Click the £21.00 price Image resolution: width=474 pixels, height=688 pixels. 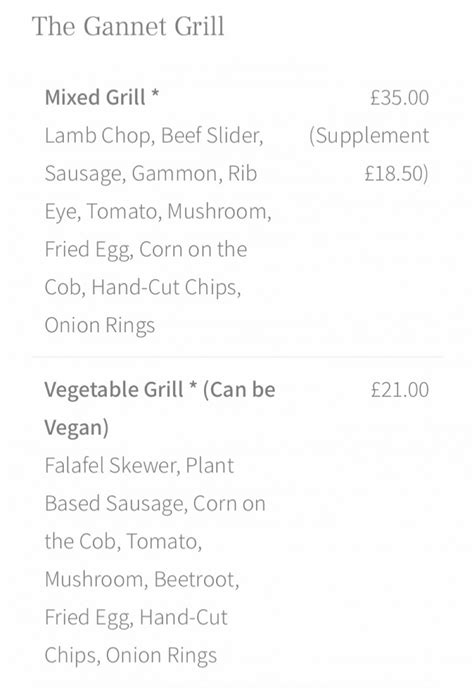(399, 390)
